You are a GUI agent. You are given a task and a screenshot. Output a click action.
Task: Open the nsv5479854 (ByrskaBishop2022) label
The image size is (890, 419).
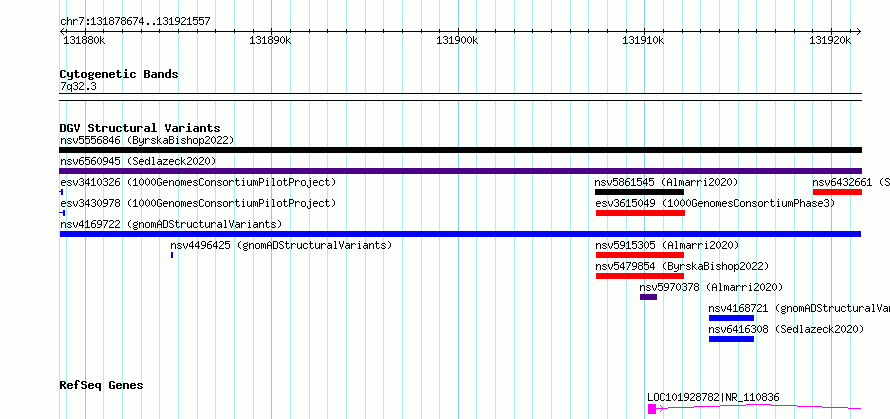click(x=682, y=266)
